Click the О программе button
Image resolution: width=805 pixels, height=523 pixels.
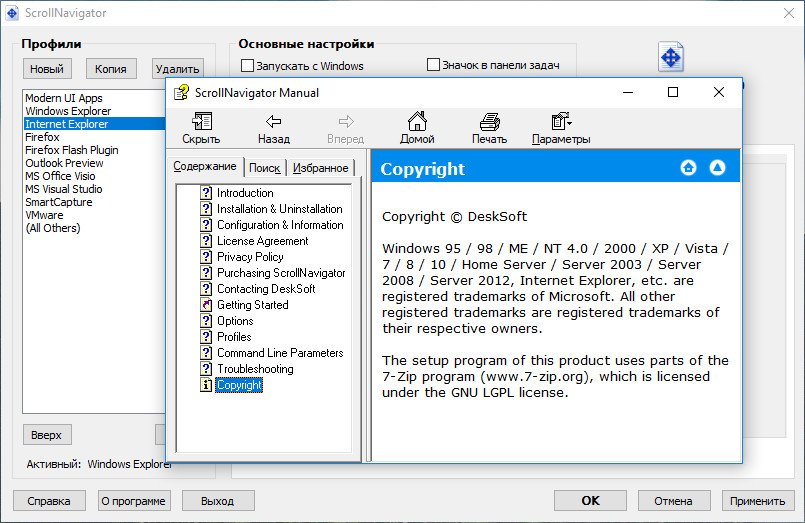point(133,501)
